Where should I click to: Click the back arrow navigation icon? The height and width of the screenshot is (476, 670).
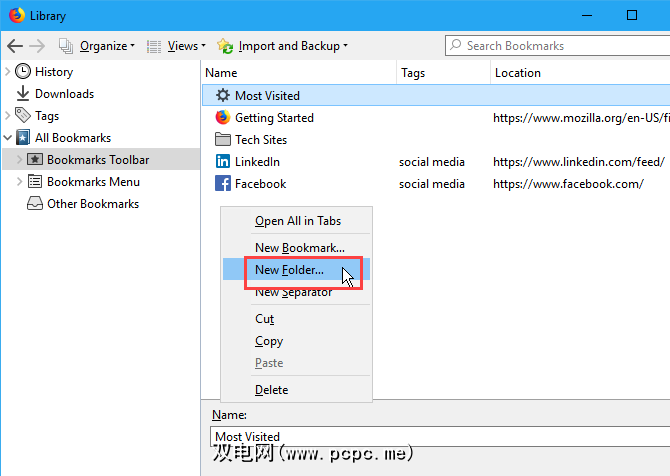(15, 46)
